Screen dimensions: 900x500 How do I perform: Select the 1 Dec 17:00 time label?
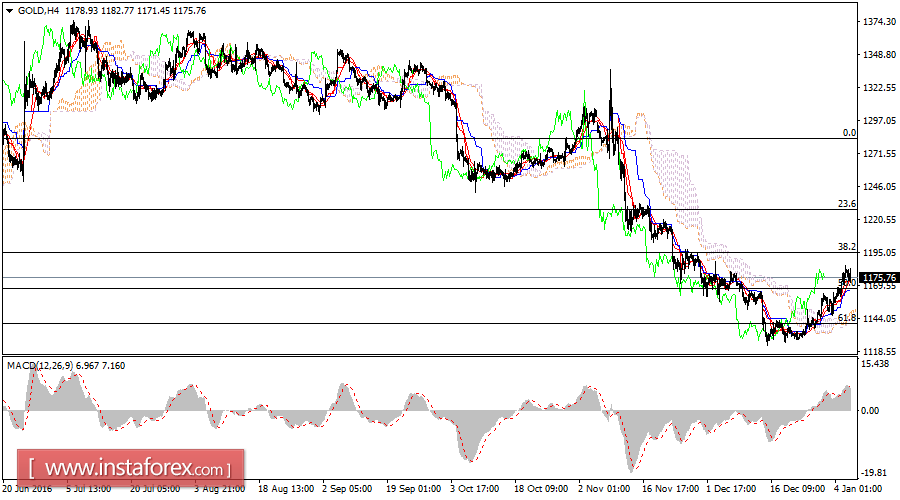coord(732,489)
